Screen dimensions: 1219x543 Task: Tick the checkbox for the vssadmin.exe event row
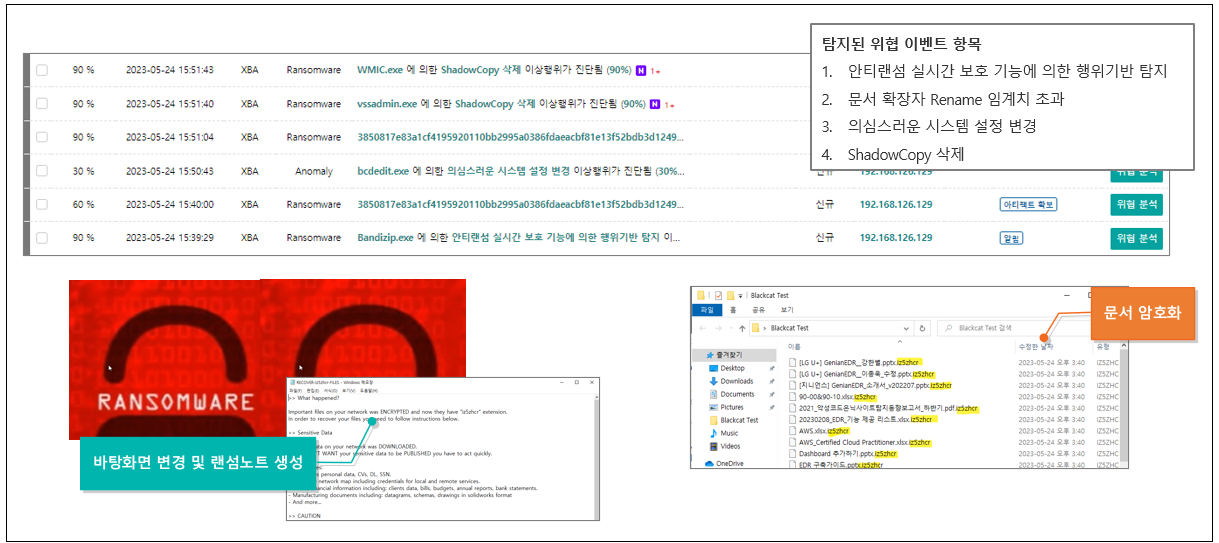(x=42, y=103)
